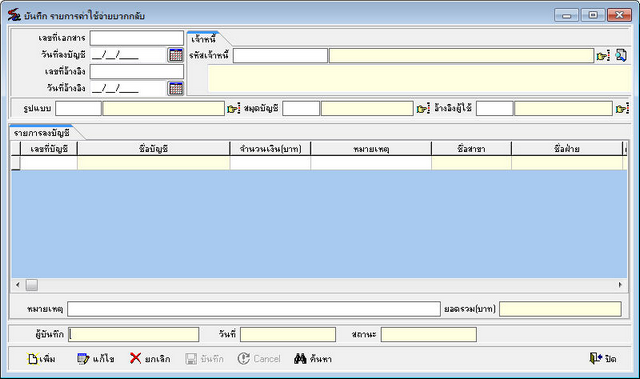Open calendar picker for วันที่ลงบัญชี
The width and height of the screenshot is (640, 379).
[176, 55]
